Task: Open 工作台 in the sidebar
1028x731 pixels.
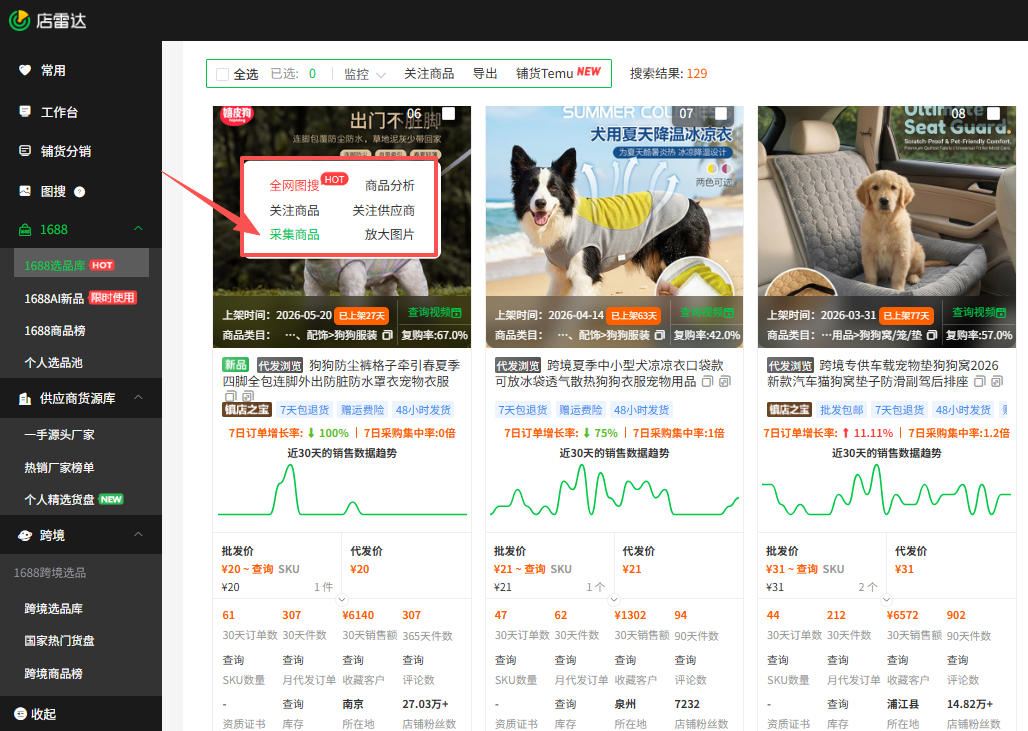Action: coord(59,112)
